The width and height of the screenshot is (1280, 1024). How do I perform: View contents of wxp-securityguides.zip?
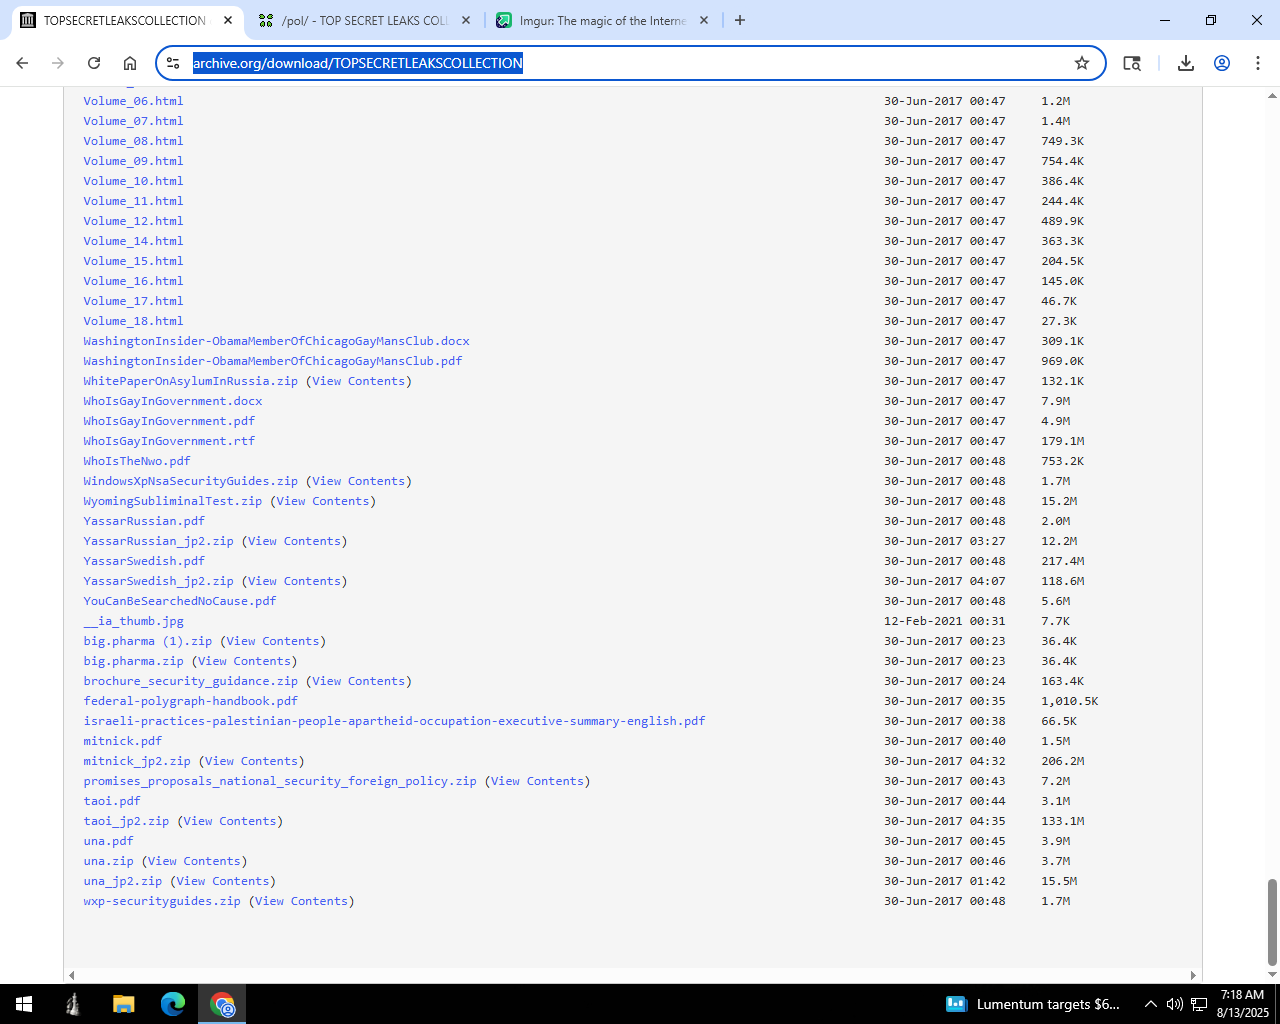point(302,901)
